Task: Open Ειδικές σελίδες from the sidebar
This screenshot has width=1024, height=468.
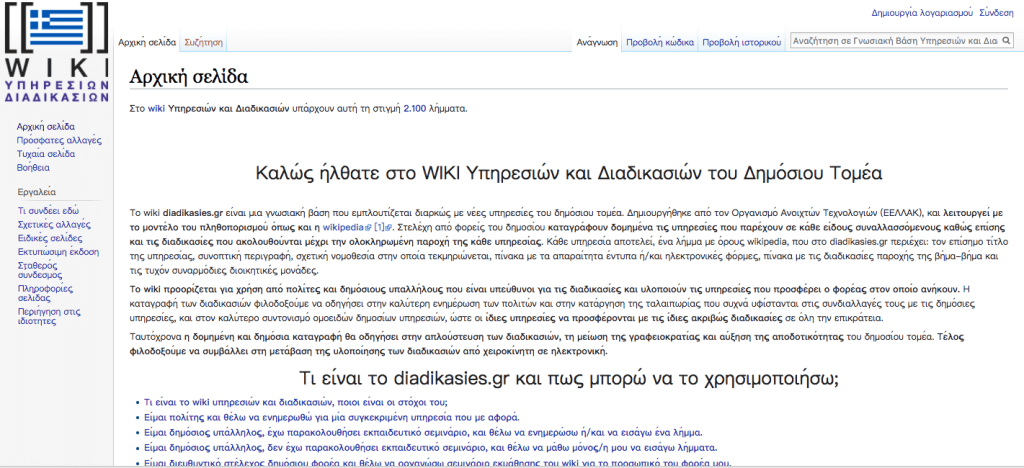Action: click(49, 239)
